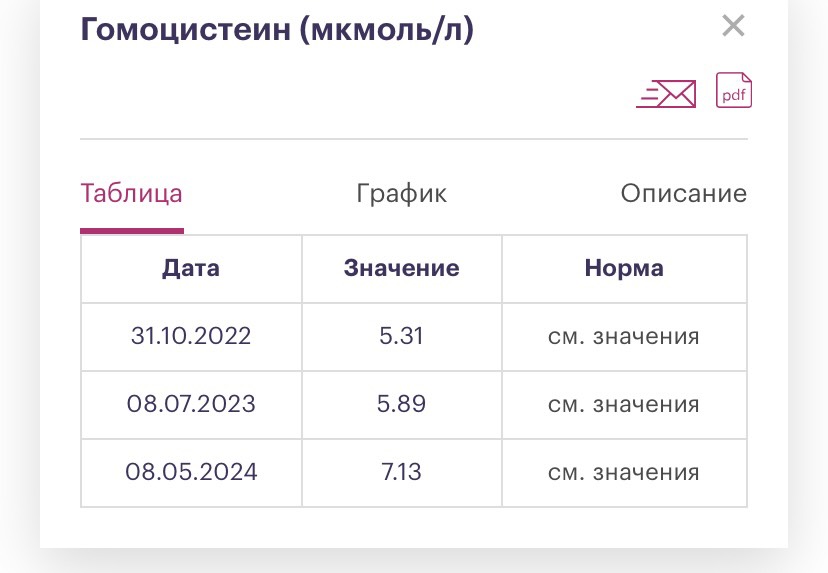Open см. значения for 08.07.2023
The height and width of the screenshot is (573, 828).
click(624, 404)
